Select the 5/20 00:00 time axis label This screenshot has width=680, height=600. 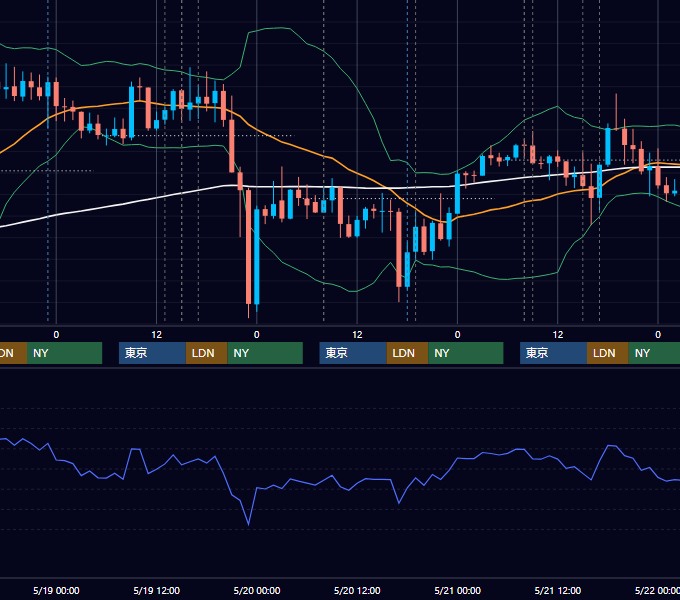point(257,590)
